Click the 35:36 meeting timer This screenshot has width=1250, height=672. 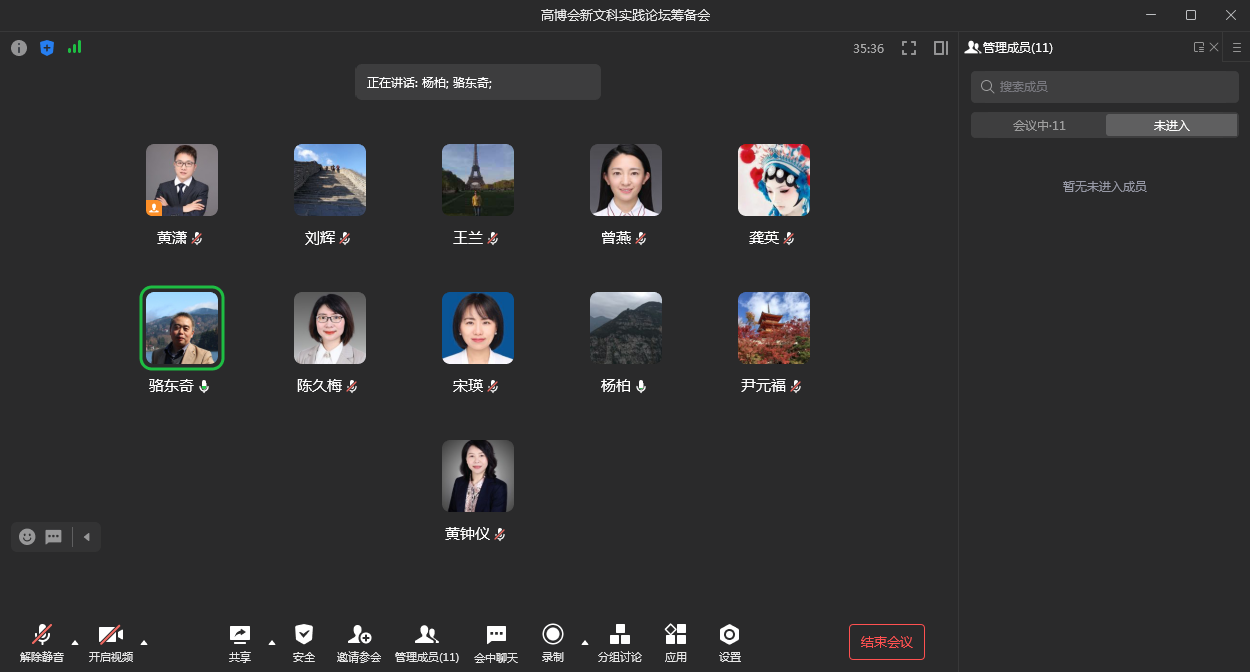click(x=868, y=48)
